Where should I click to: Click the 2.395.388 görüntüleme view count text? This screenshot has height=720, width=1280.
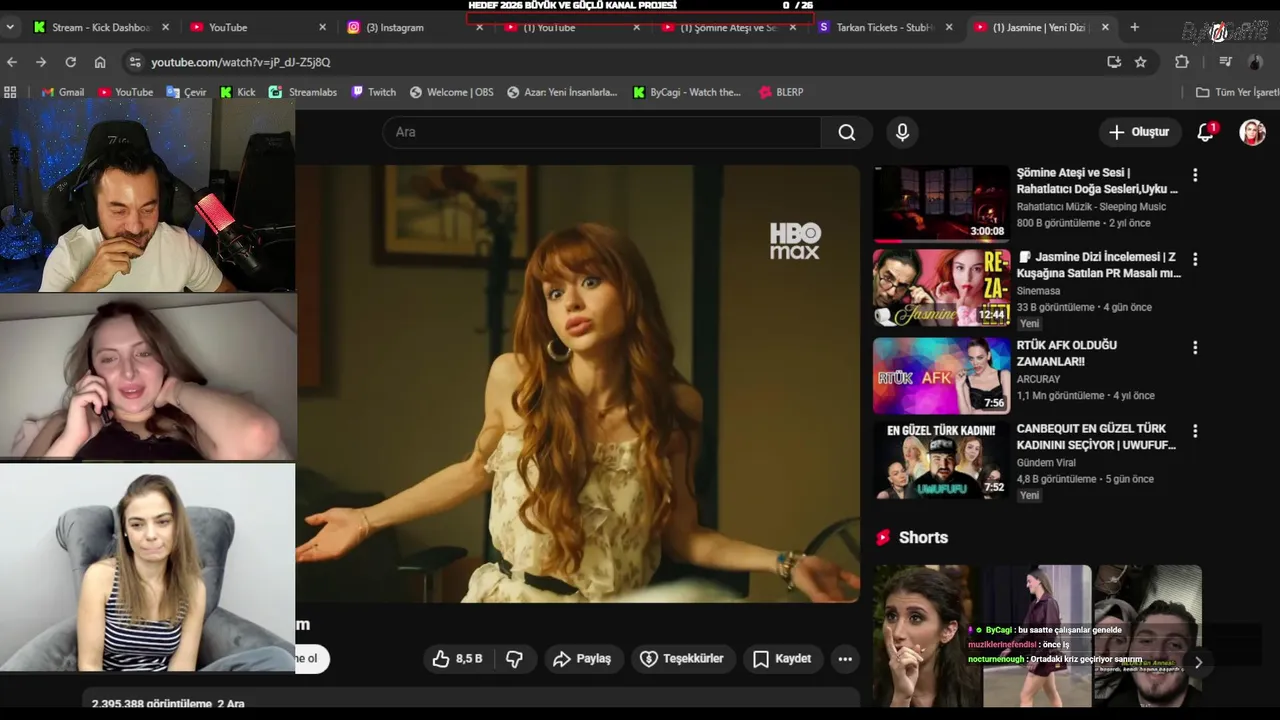tap(151, 704)
